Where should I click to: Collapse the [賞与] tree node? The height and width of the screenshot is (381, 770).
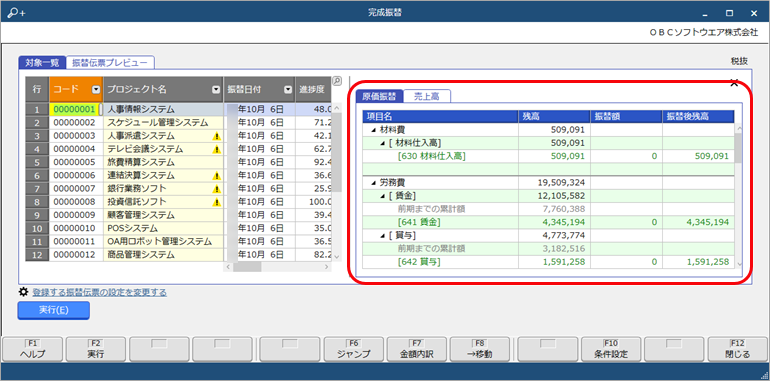(383, 236)
